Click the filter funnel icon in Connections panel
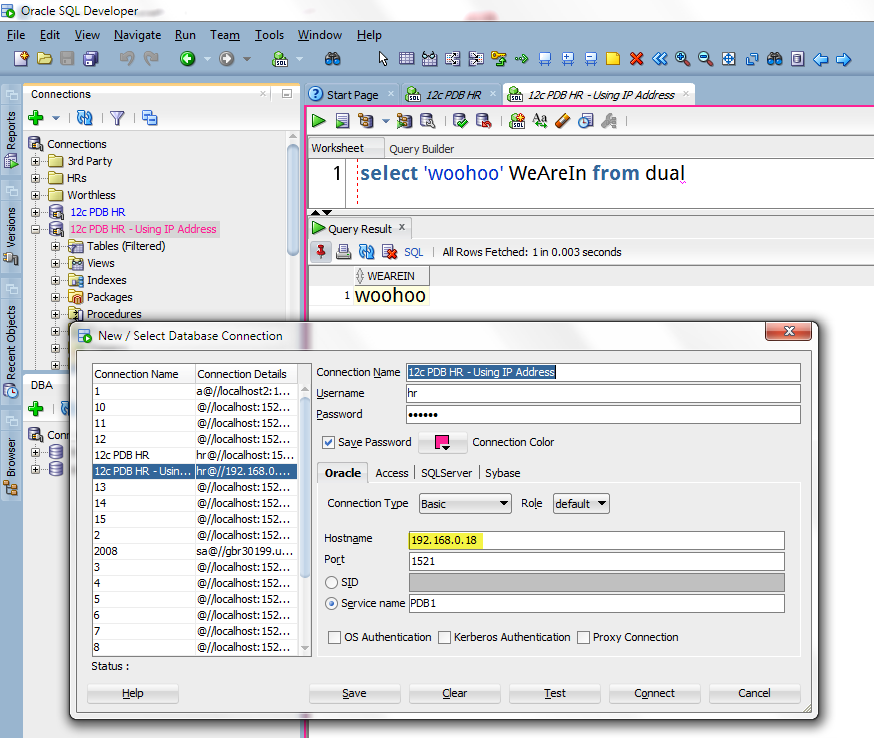This screenshot has height=738, width=874. [x=117, y=118]
